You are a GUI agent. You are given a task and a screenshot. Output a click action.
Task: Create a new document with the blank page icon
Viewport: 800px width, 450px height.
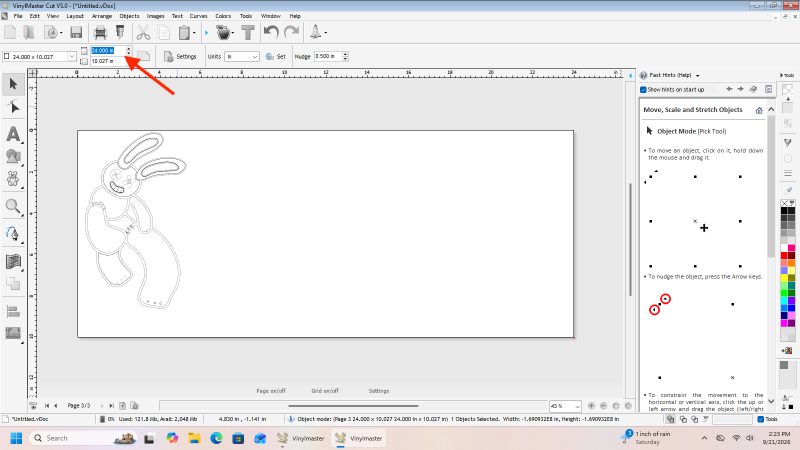tap(10, 33)
